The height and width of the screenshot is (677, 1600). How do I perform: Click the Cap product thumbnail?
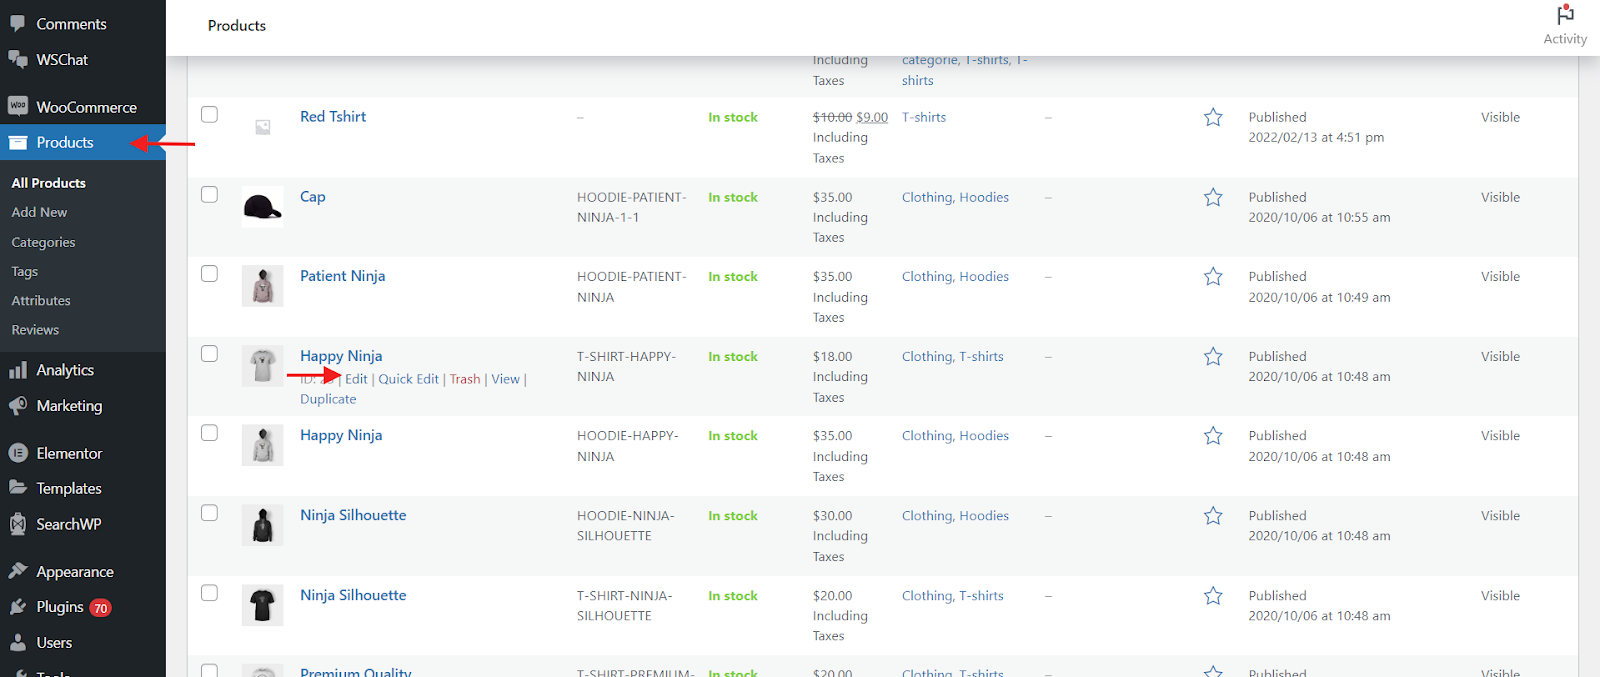point(263,207)
